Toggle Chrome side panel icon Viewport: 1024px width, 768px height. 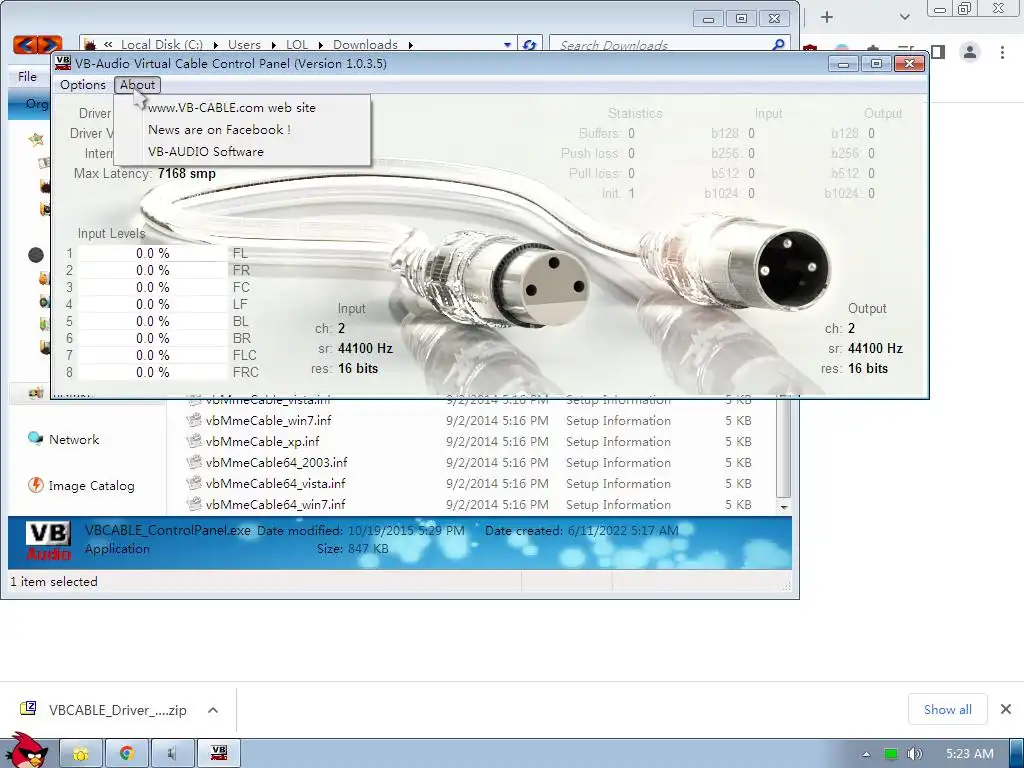pyautogui.click(x=938, y=52)
